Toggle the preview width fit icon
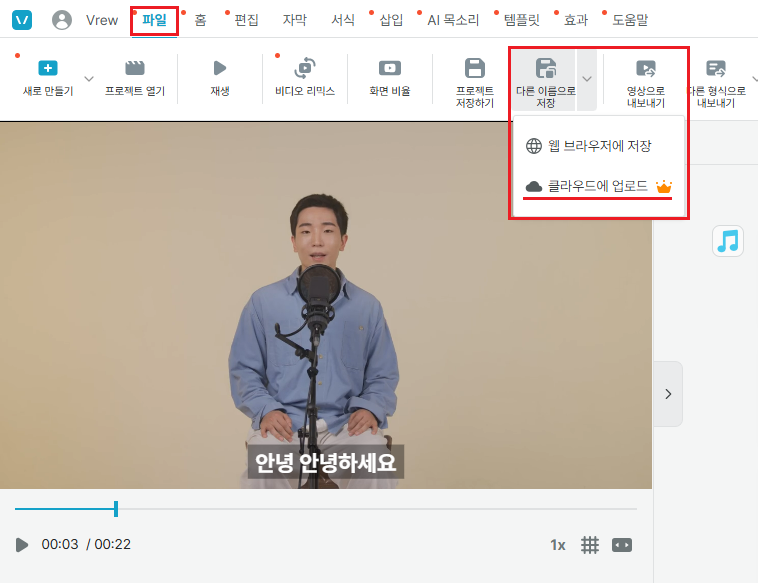The height and width of the screenshot is (583, 758). [622, 545]
